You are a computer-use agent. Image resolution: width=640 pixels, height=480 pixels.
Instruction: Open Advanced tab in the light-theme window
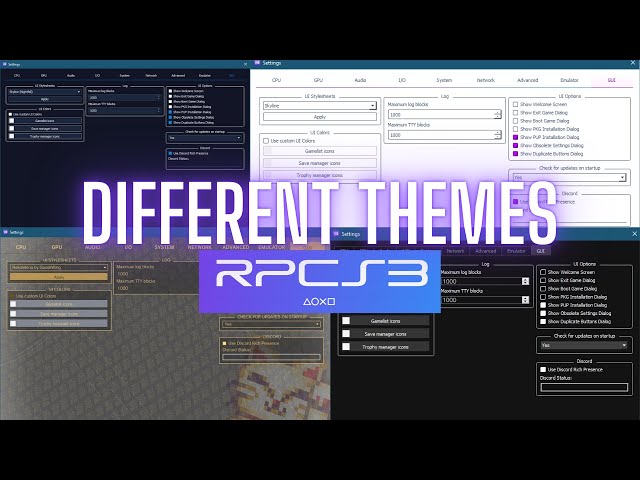528,80
